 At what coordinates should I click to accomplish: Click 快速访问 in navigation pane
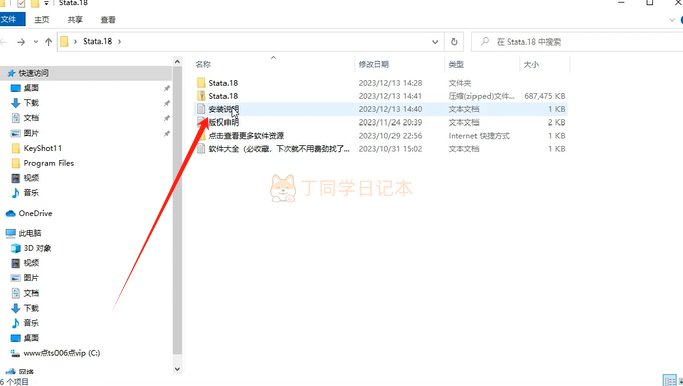tap(34, 73)
